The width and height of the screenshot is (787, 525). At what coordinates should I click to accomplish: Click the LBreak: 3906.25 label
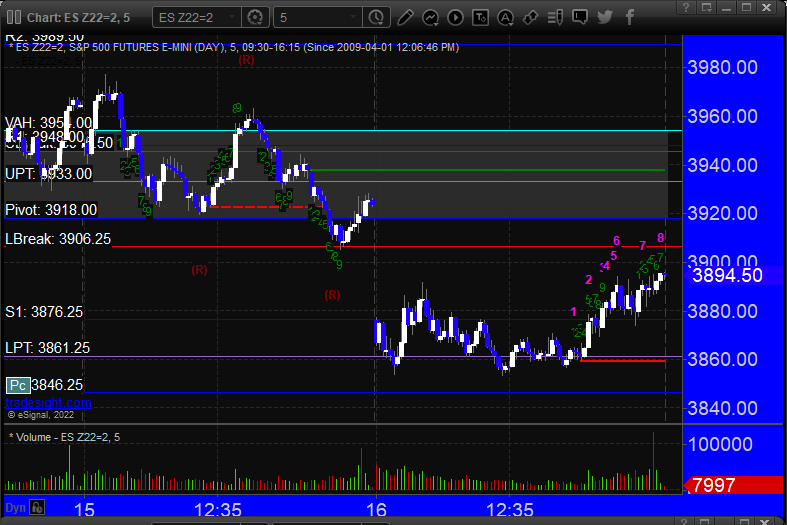click(x=58, y=239)
